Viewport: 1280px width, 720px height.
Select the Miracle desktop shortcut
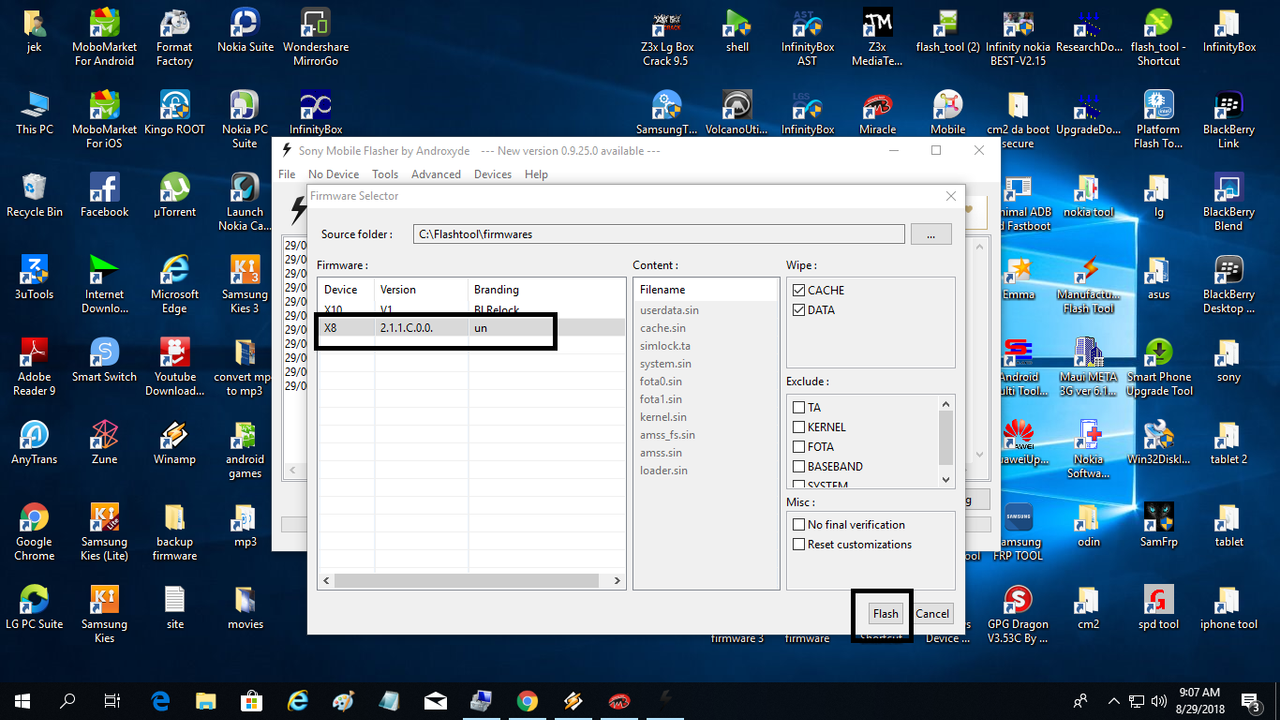(877, 113)
